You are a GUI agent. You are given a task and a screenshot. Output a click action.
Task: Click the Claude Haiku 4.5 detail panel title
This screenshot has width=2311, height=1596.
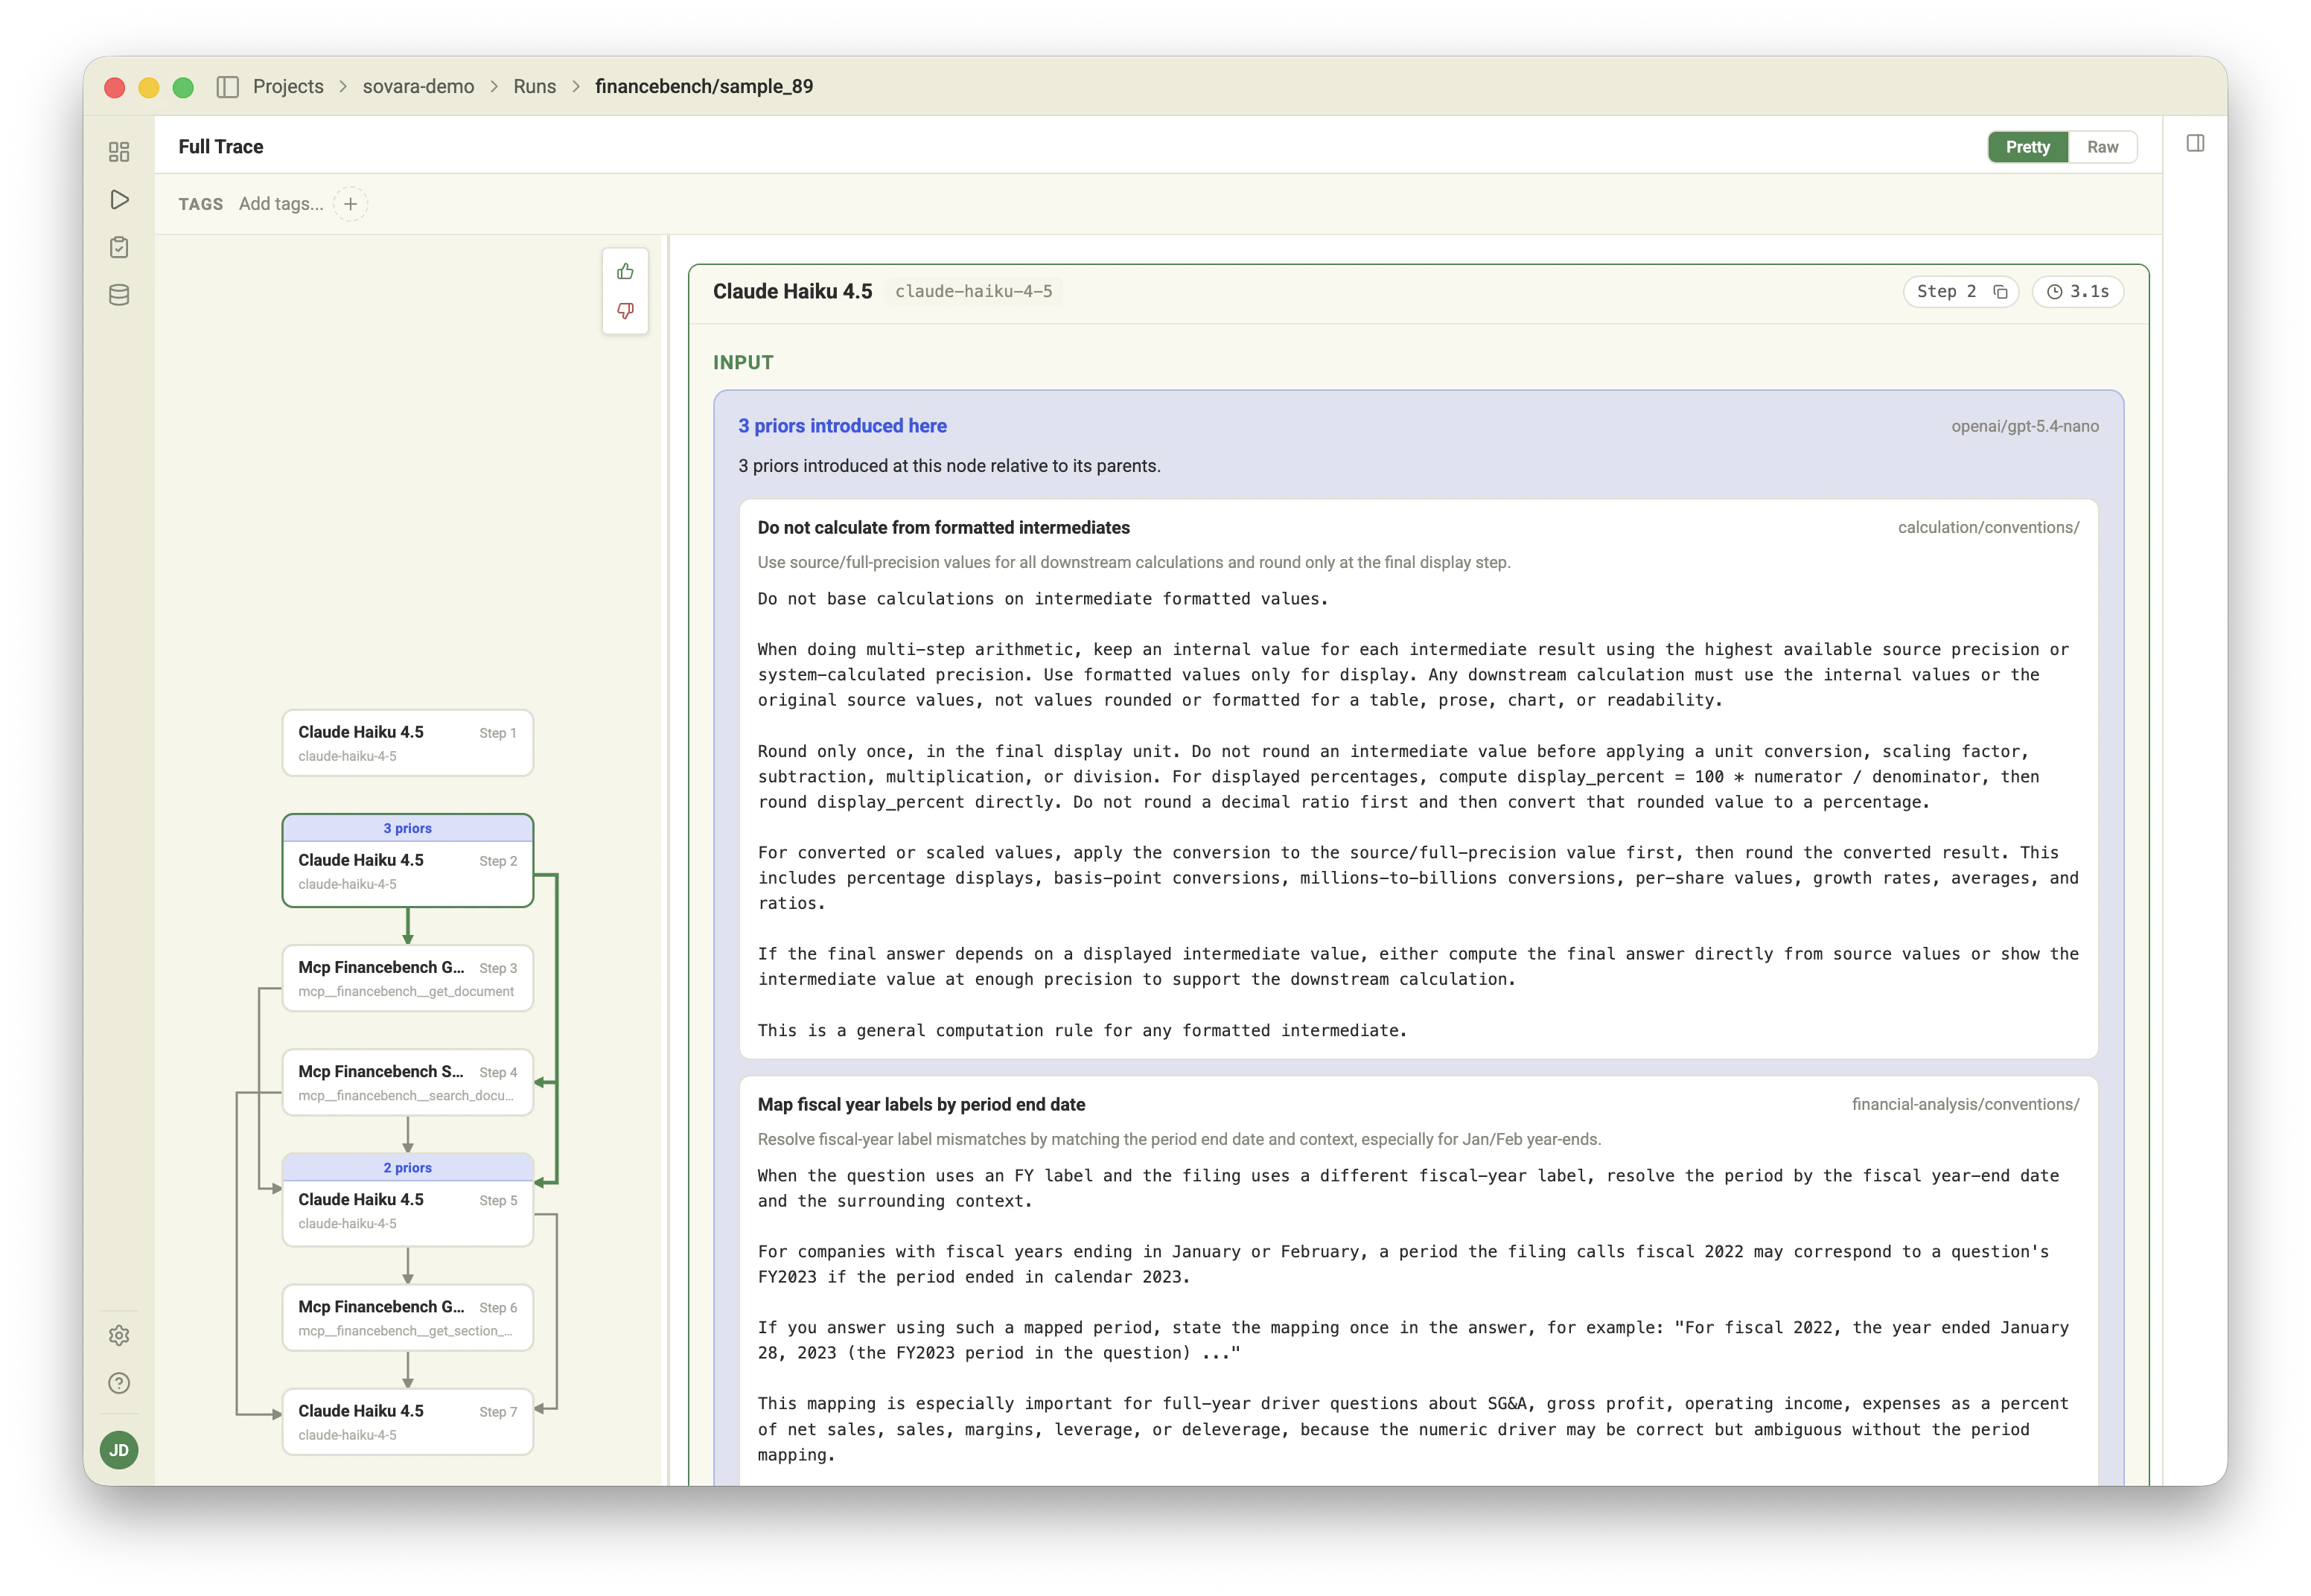[792, 292]
